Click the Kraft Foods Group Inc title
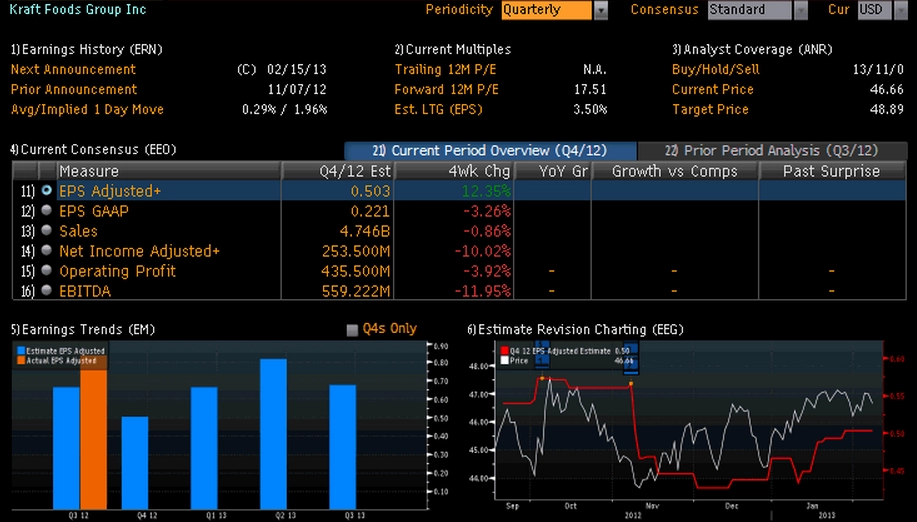 [78, 9]
